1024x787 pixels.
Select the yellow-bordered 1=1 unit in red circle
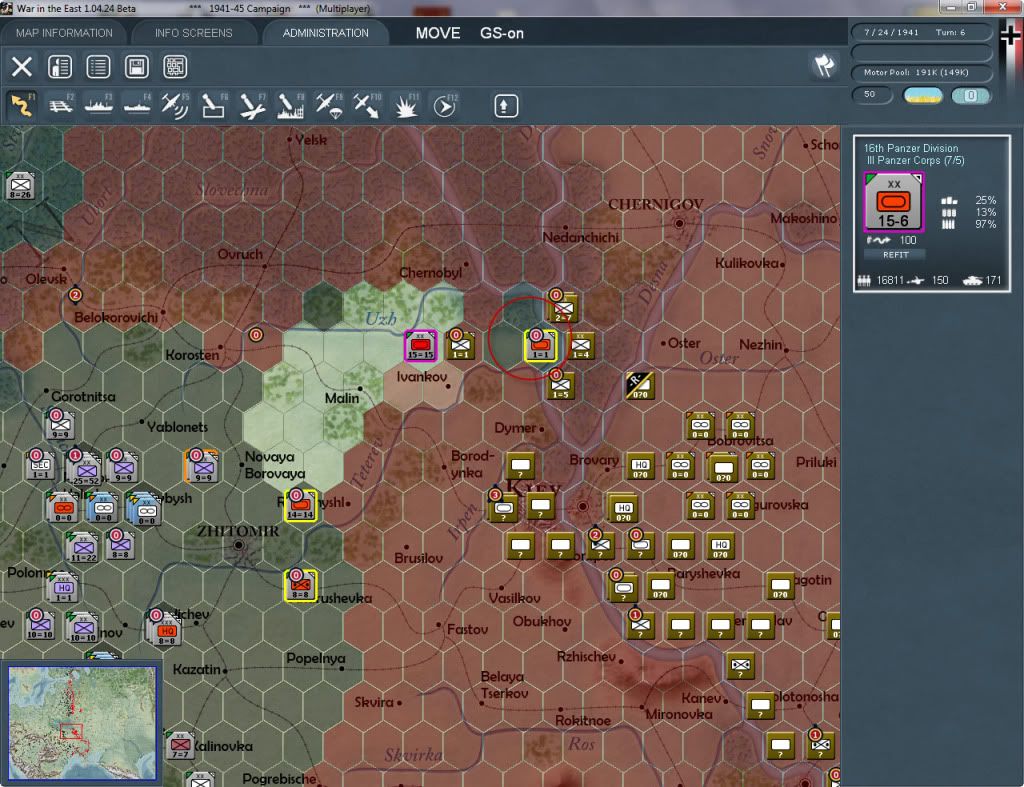click(x=541, y=346)
